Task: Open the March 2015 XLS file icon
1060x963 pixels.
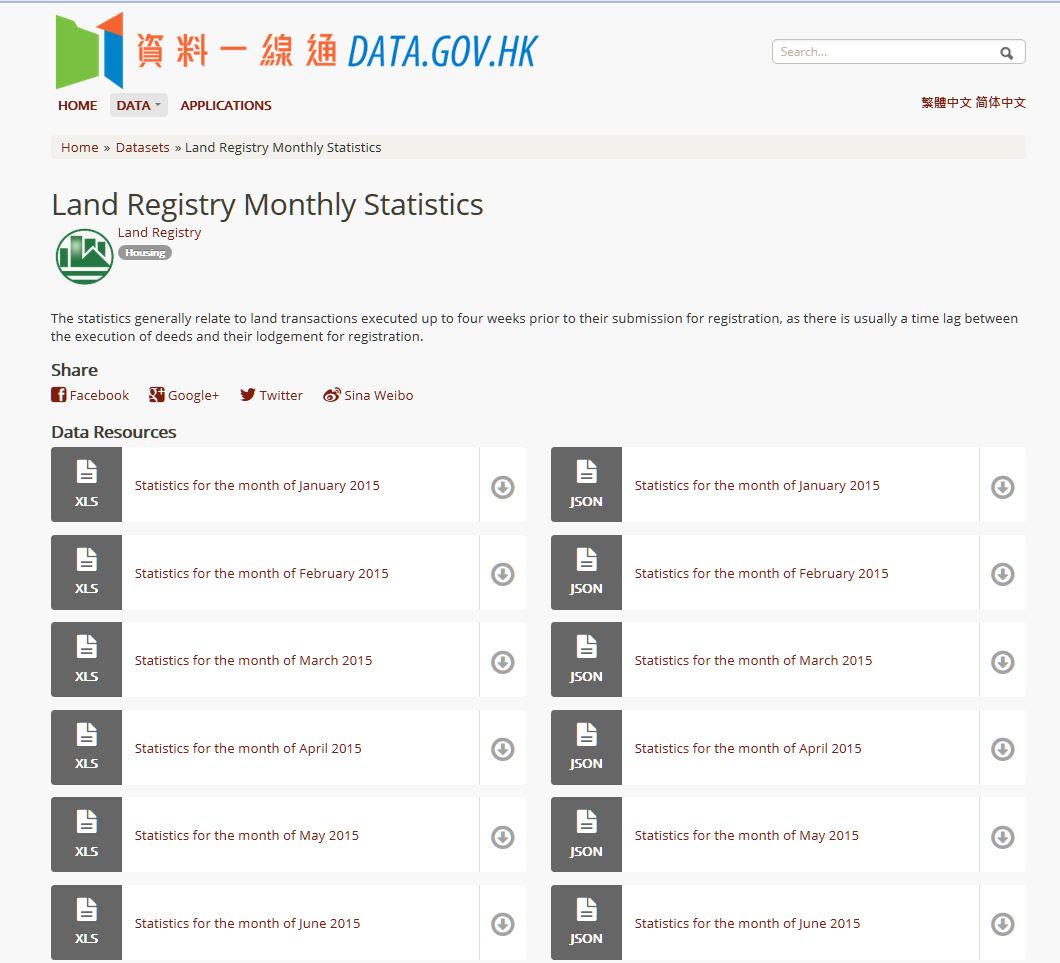Action: click(87, 659)
